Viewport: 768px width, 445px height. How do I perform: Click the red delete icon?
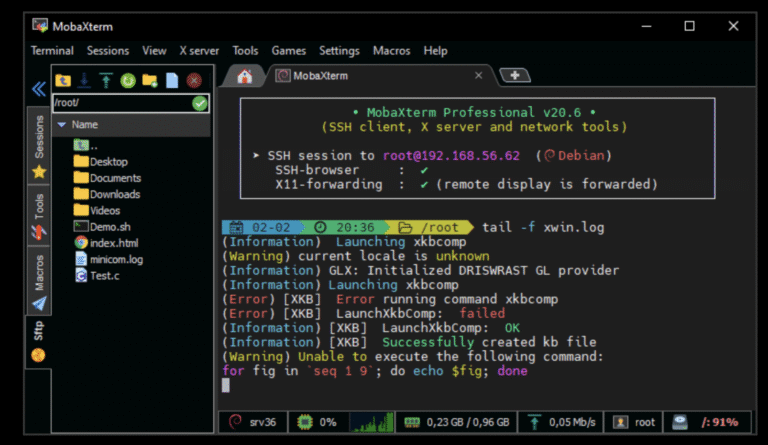point(194,80)
